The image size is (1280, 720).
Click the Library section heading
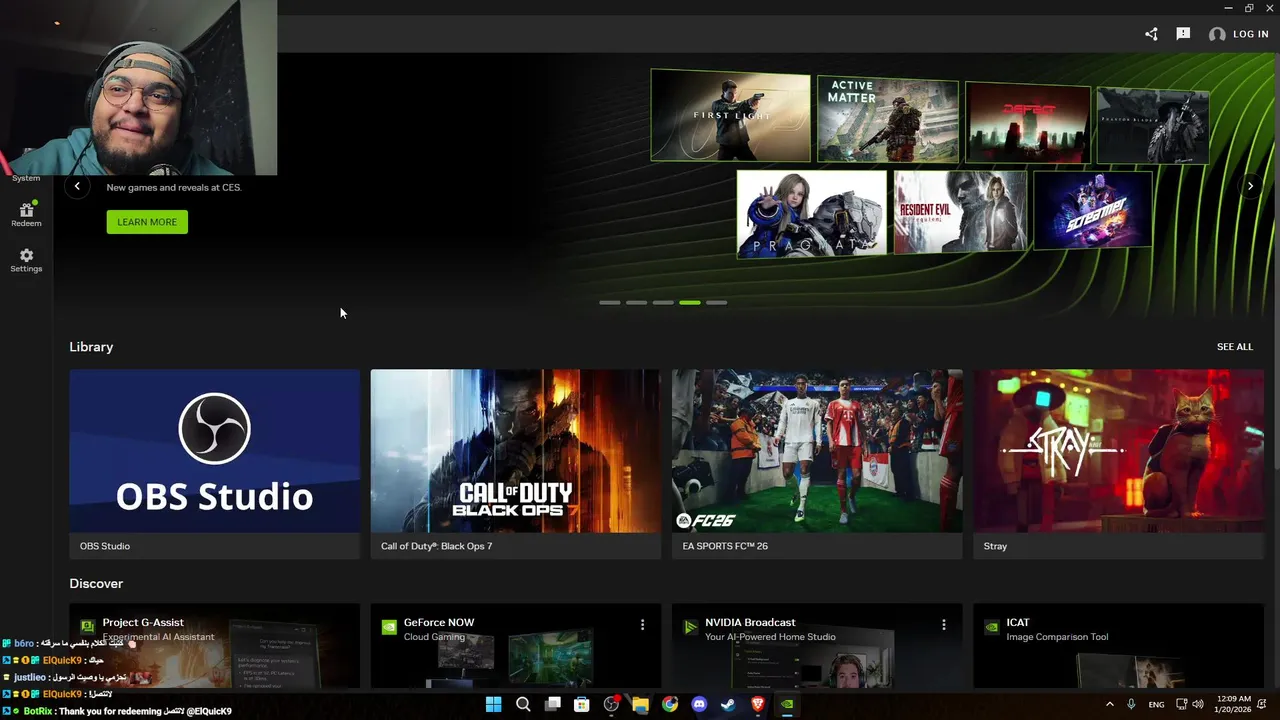coord(91,347)
